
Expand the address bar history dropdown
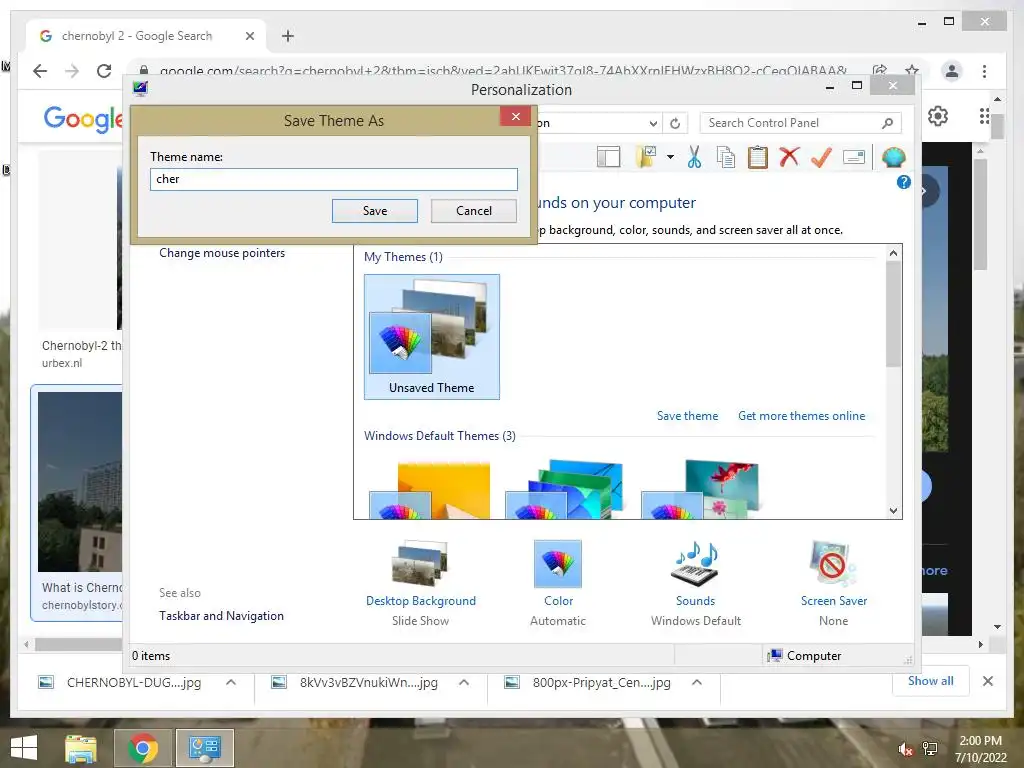point(653,123)
